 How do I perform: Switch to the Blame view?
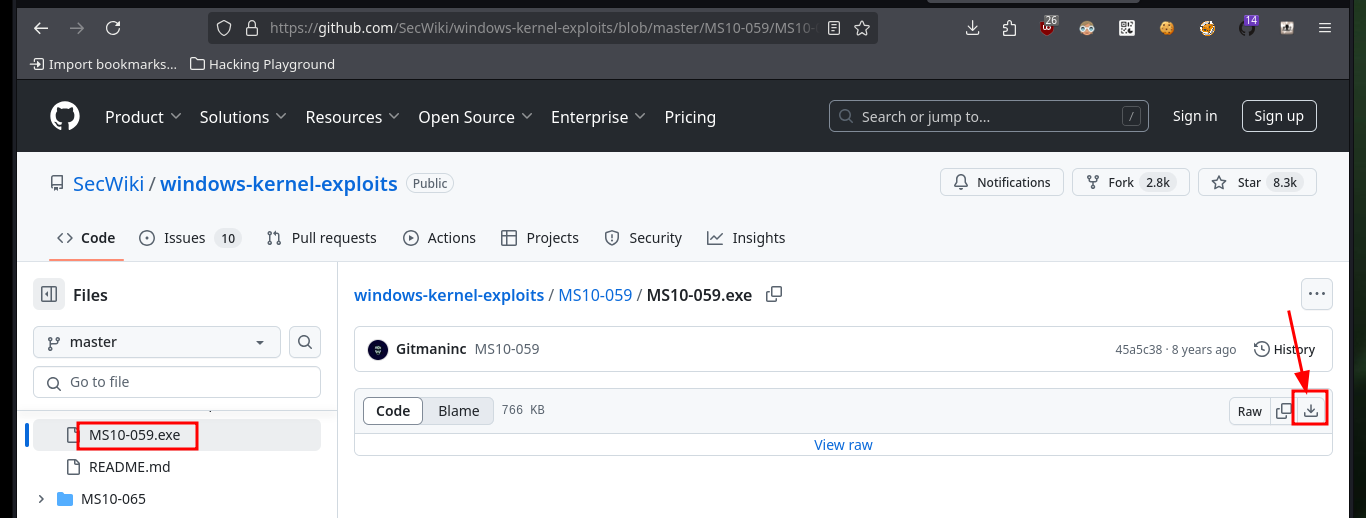click(x=459, y=411)
